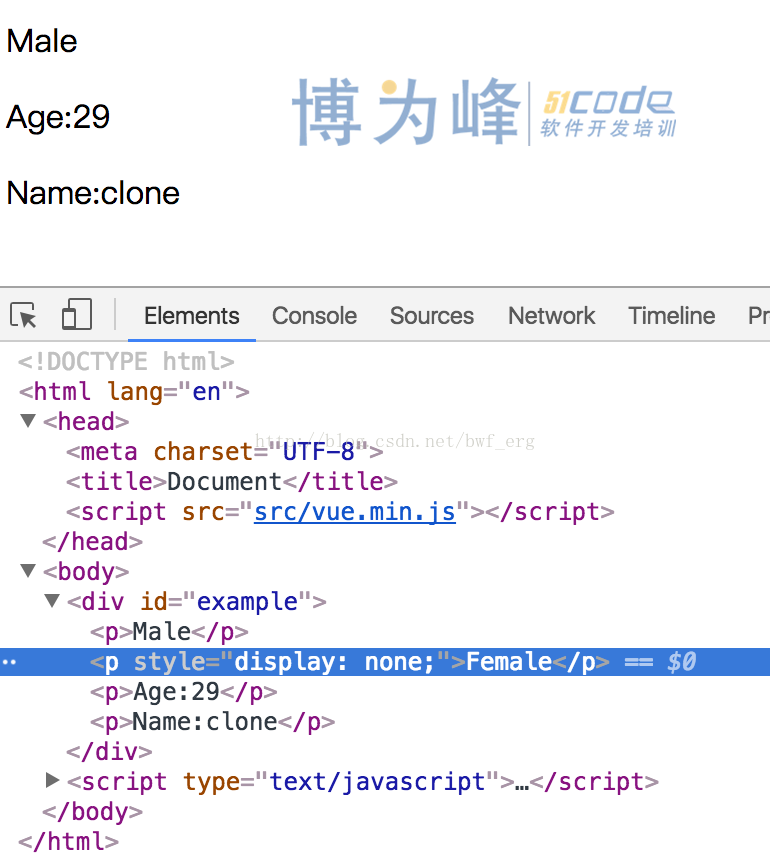This screenshot has height=860, width=770.
Task: Open the ellipsis actions on selected row
Action: pos(9,662)
